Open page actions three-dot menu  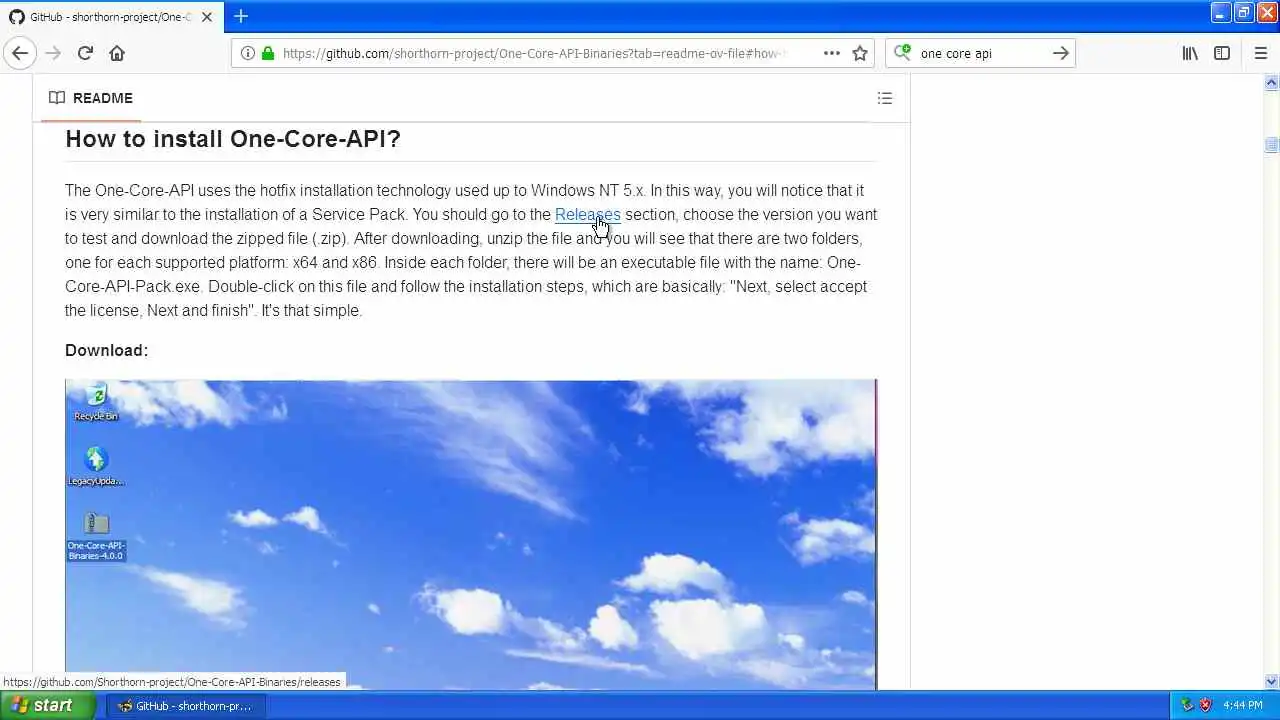[832, 53]
